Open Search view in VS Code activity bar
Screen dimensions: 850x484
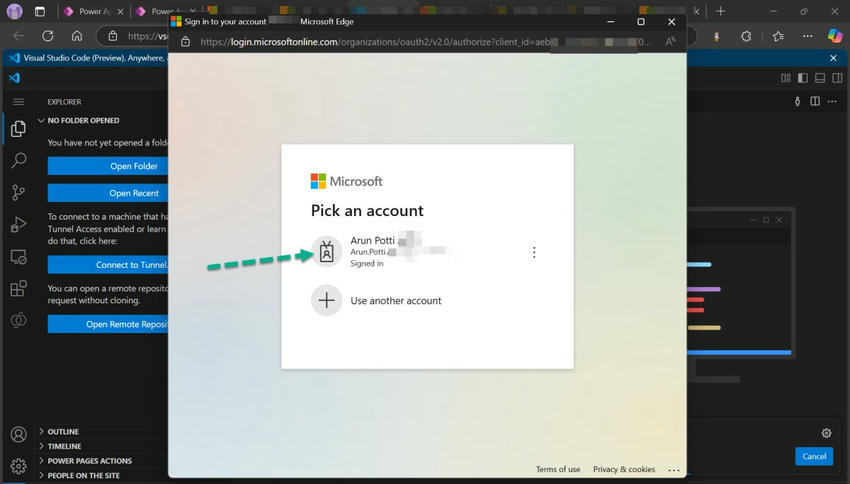pos(18,160)
